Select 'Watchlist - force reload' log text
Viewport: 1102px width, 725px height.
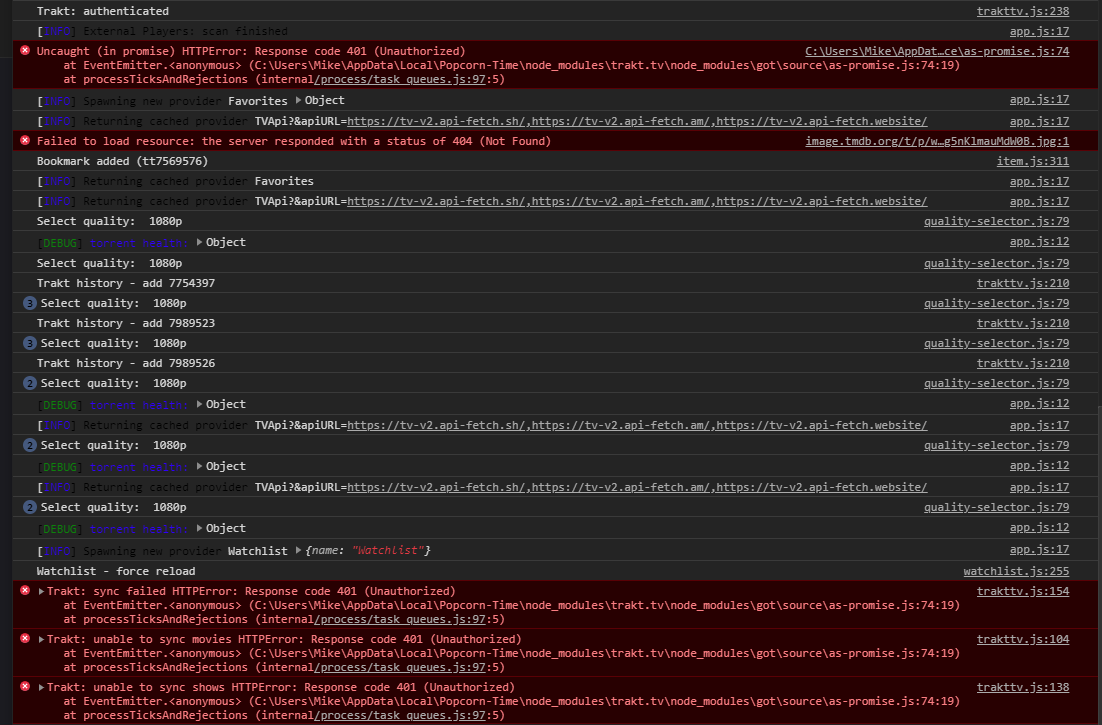[x=116, y=571]
